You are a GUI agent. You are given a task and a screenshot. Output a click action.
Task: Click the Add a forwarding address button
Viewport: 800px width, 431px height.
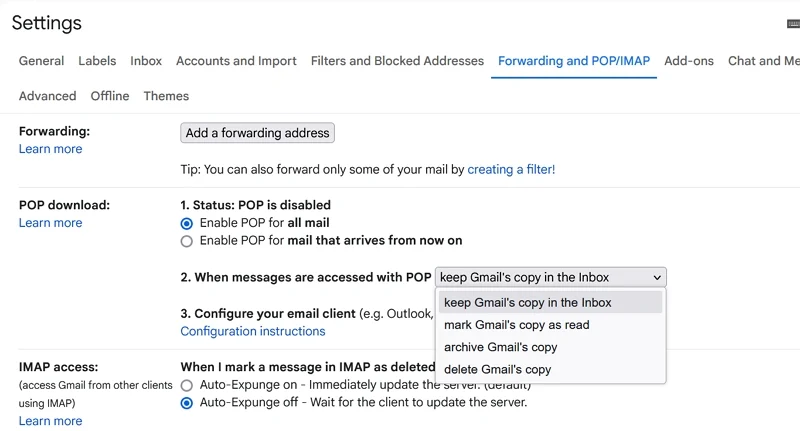[x=257, y=133]
